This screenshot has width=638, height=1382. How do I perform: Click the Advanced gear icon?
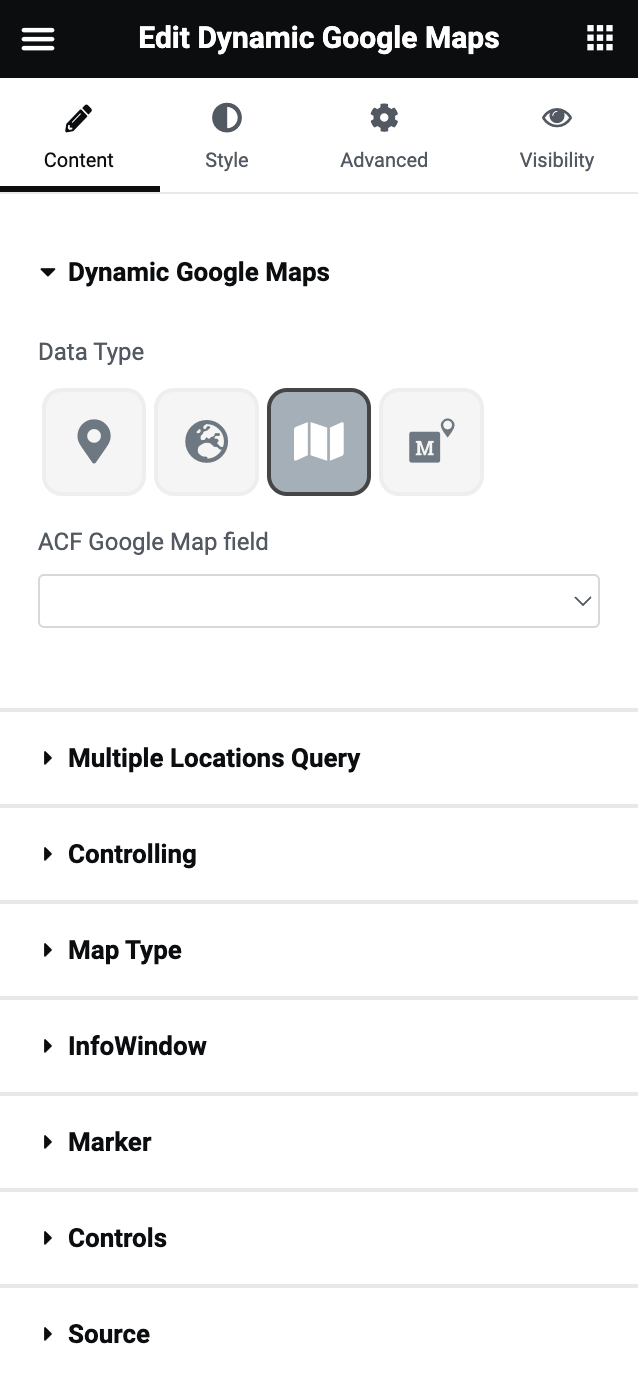click(384, 117)
